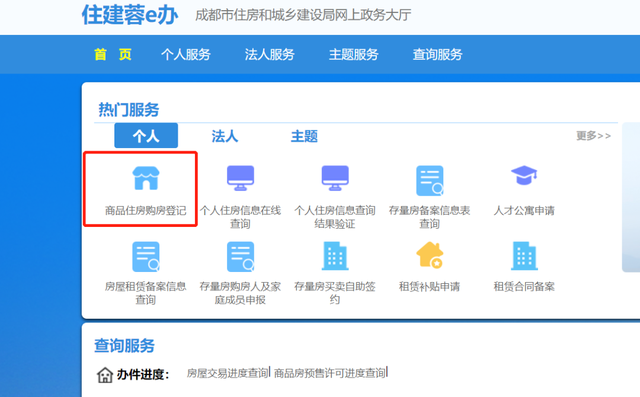Viewport: 640px width, 397px height.
Task: Click the 住建蓉e办 site logo
Action: pos(130,15)
